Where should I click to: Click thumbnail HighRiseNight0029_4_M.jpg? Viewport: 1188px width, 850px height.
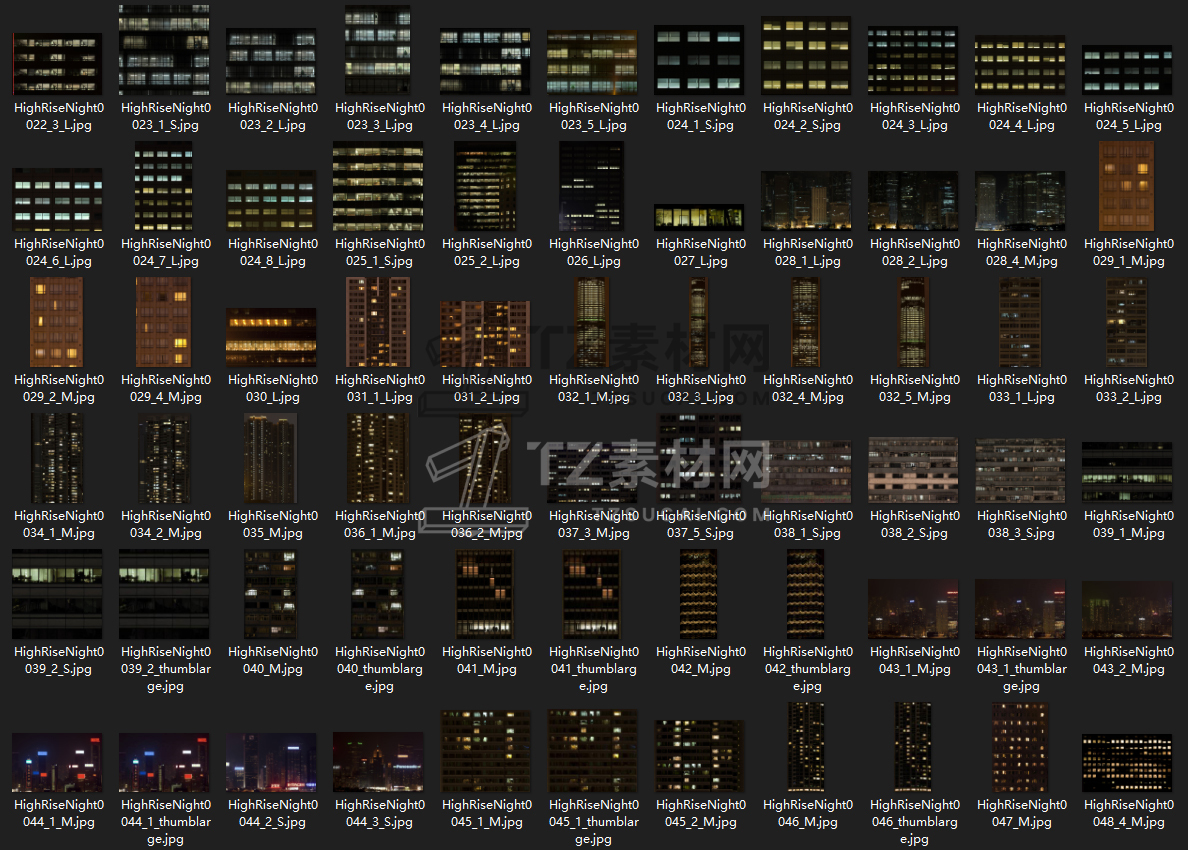click(x=164, y=322)
